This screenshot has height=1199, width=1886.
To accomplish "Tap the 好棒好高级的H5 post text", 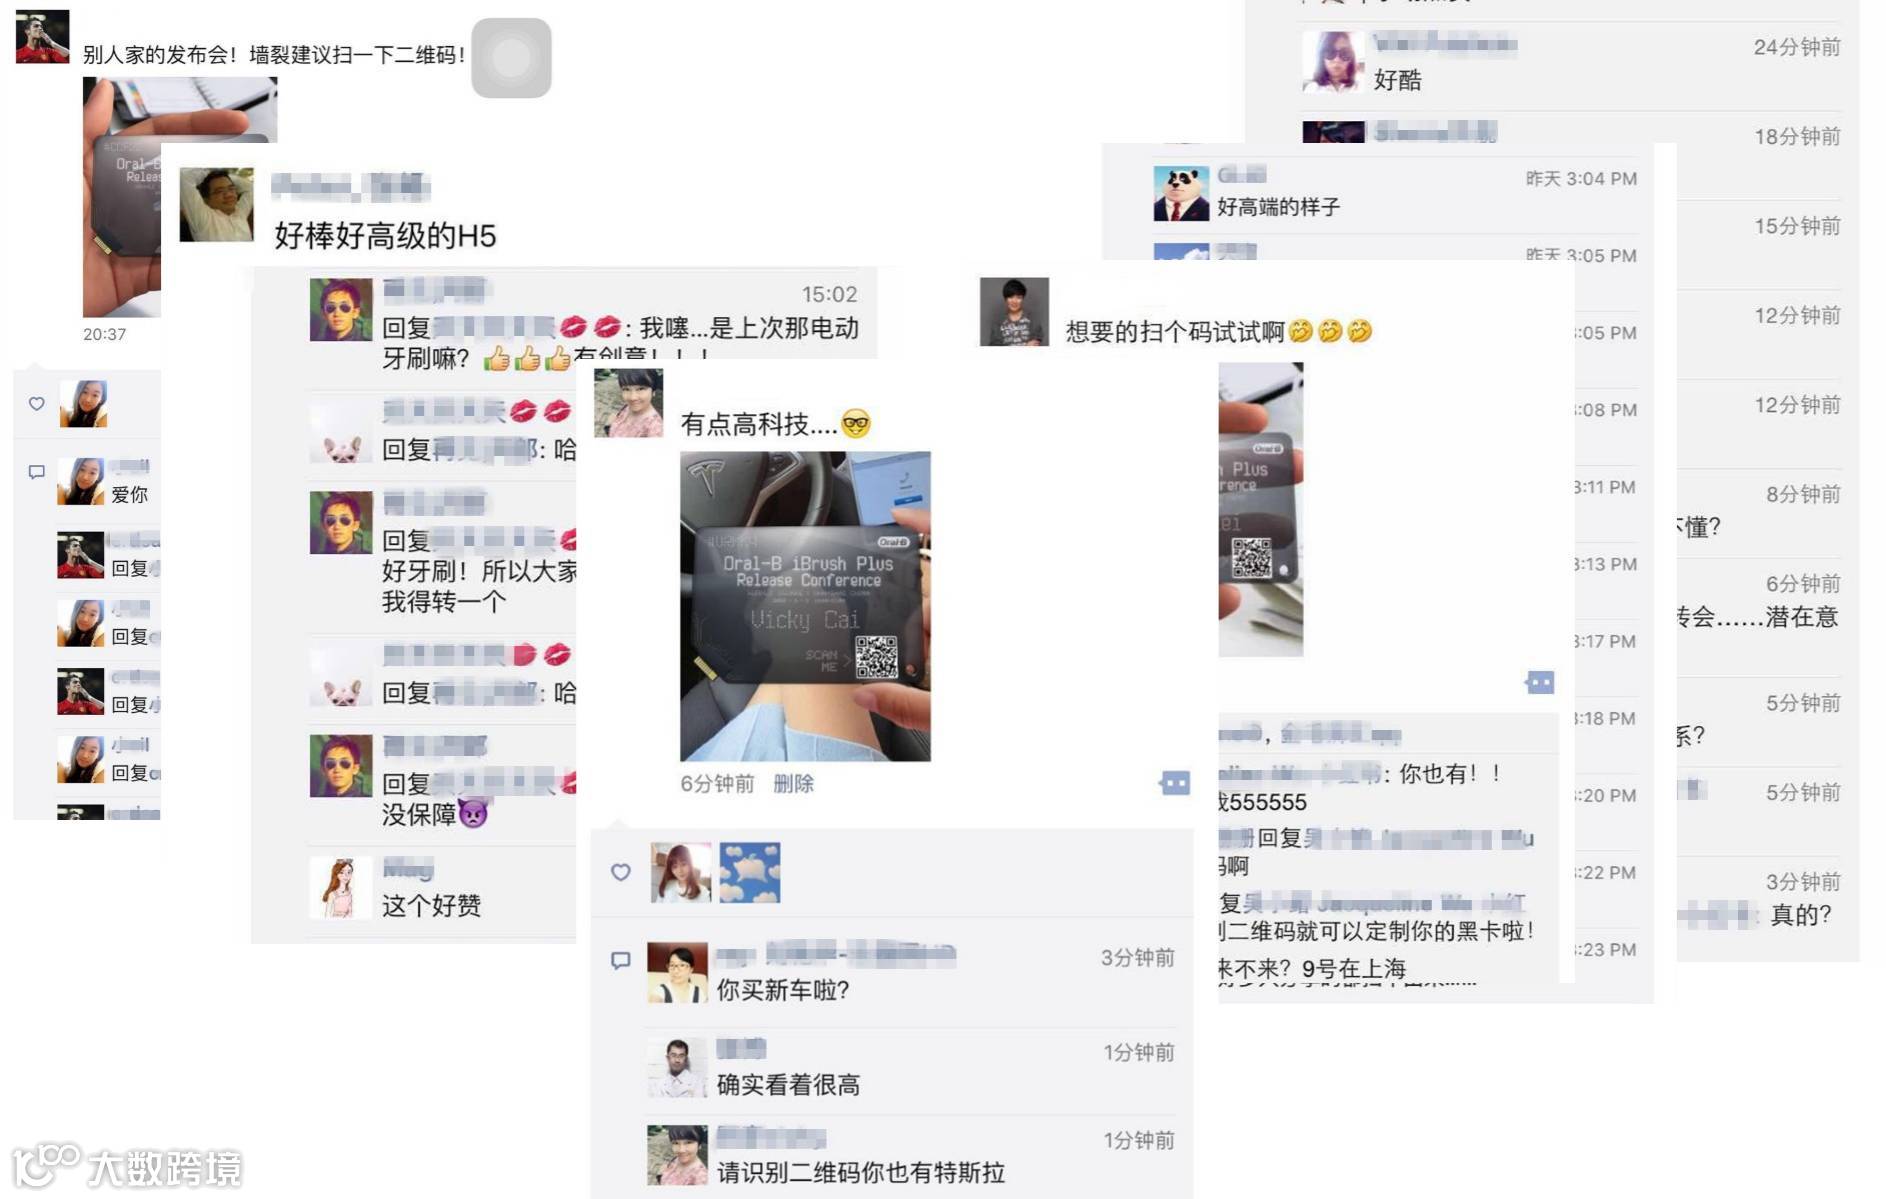I will (385, 236).
